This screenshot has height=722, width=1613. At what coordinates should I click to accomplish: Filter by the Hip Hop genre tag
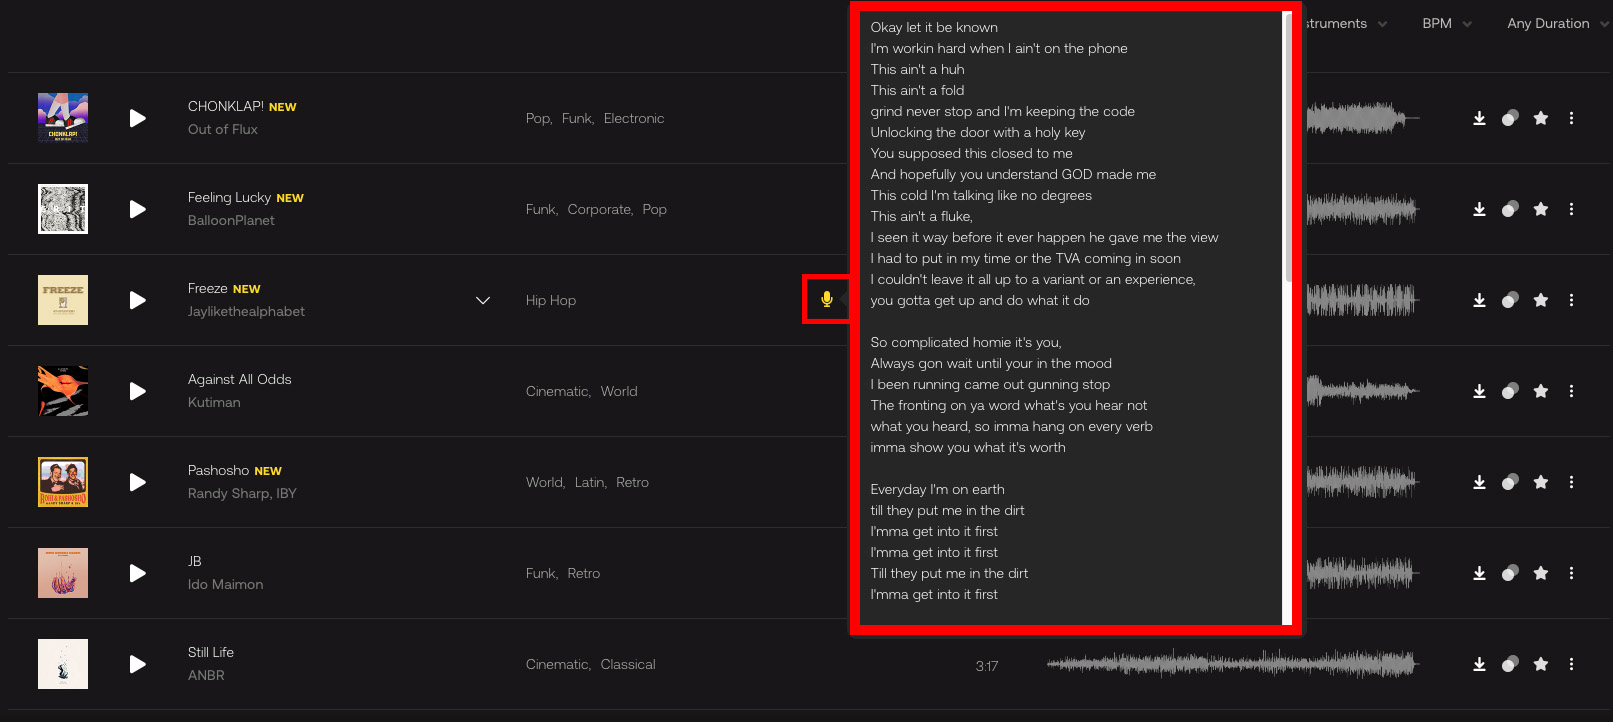tap(551, 300)
